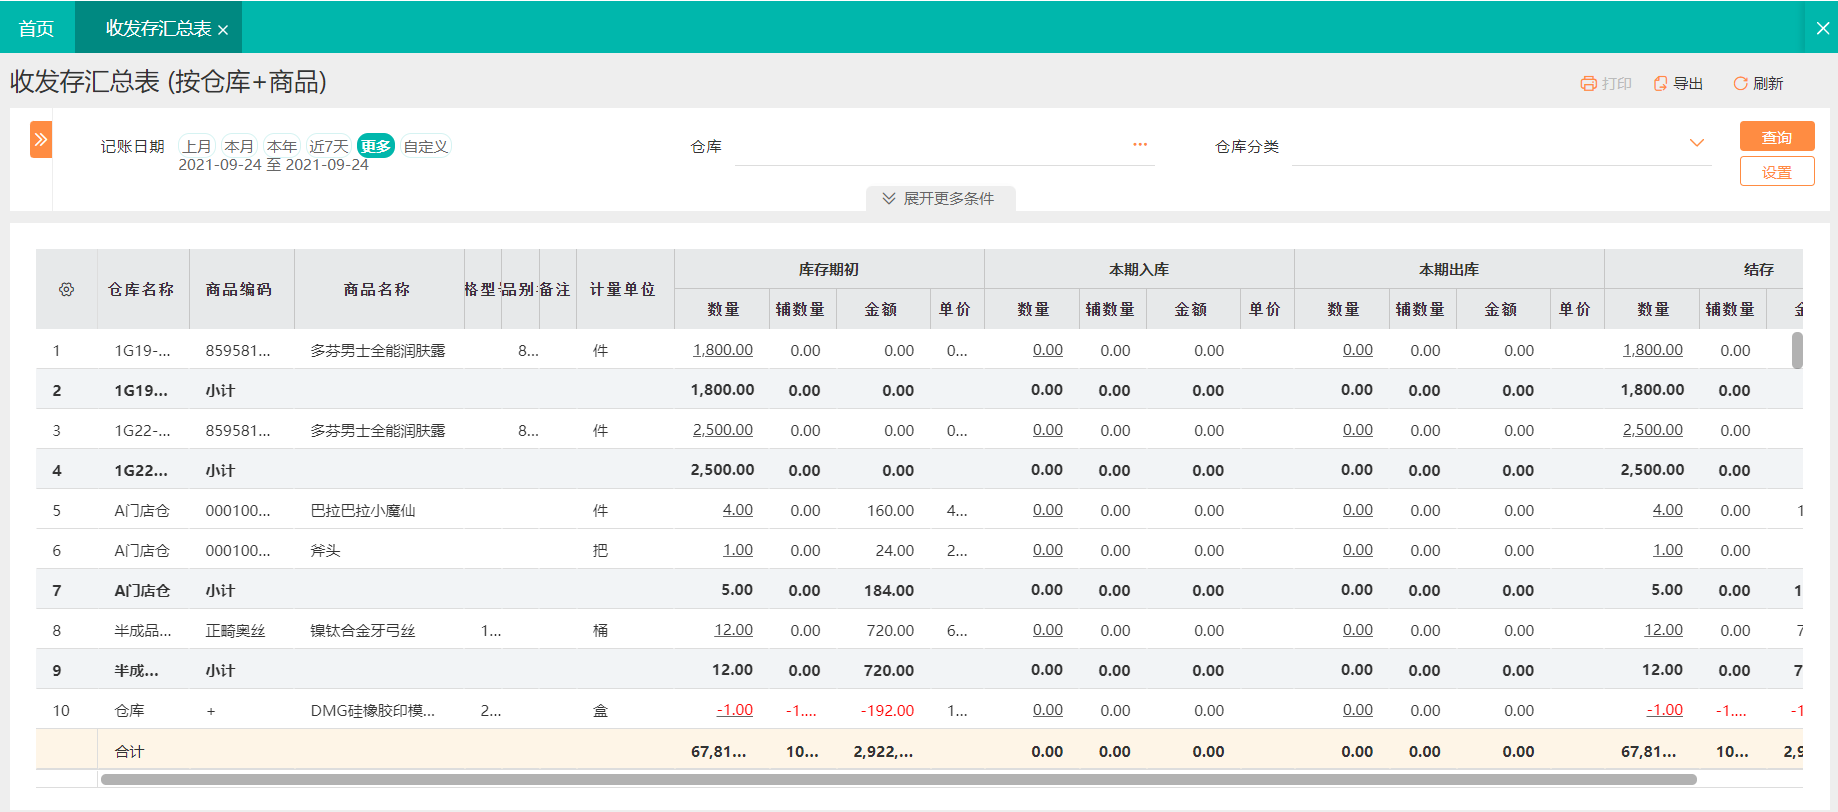Click the 设置 button
Screen dimensions: 1838x812
(1776, 172)
